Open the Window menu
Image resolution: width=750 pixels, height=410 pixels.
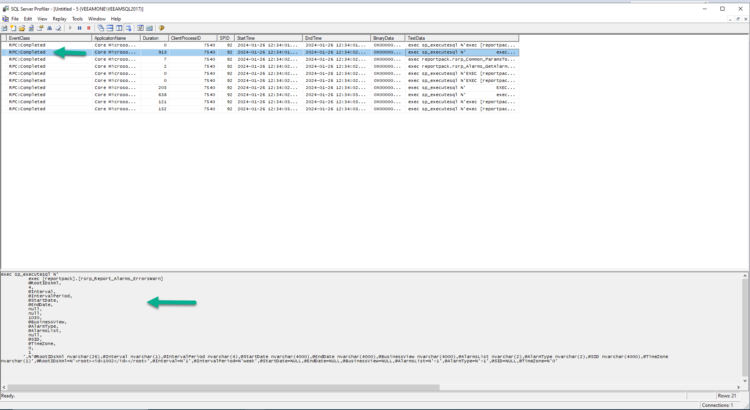[x=97, y=18]
